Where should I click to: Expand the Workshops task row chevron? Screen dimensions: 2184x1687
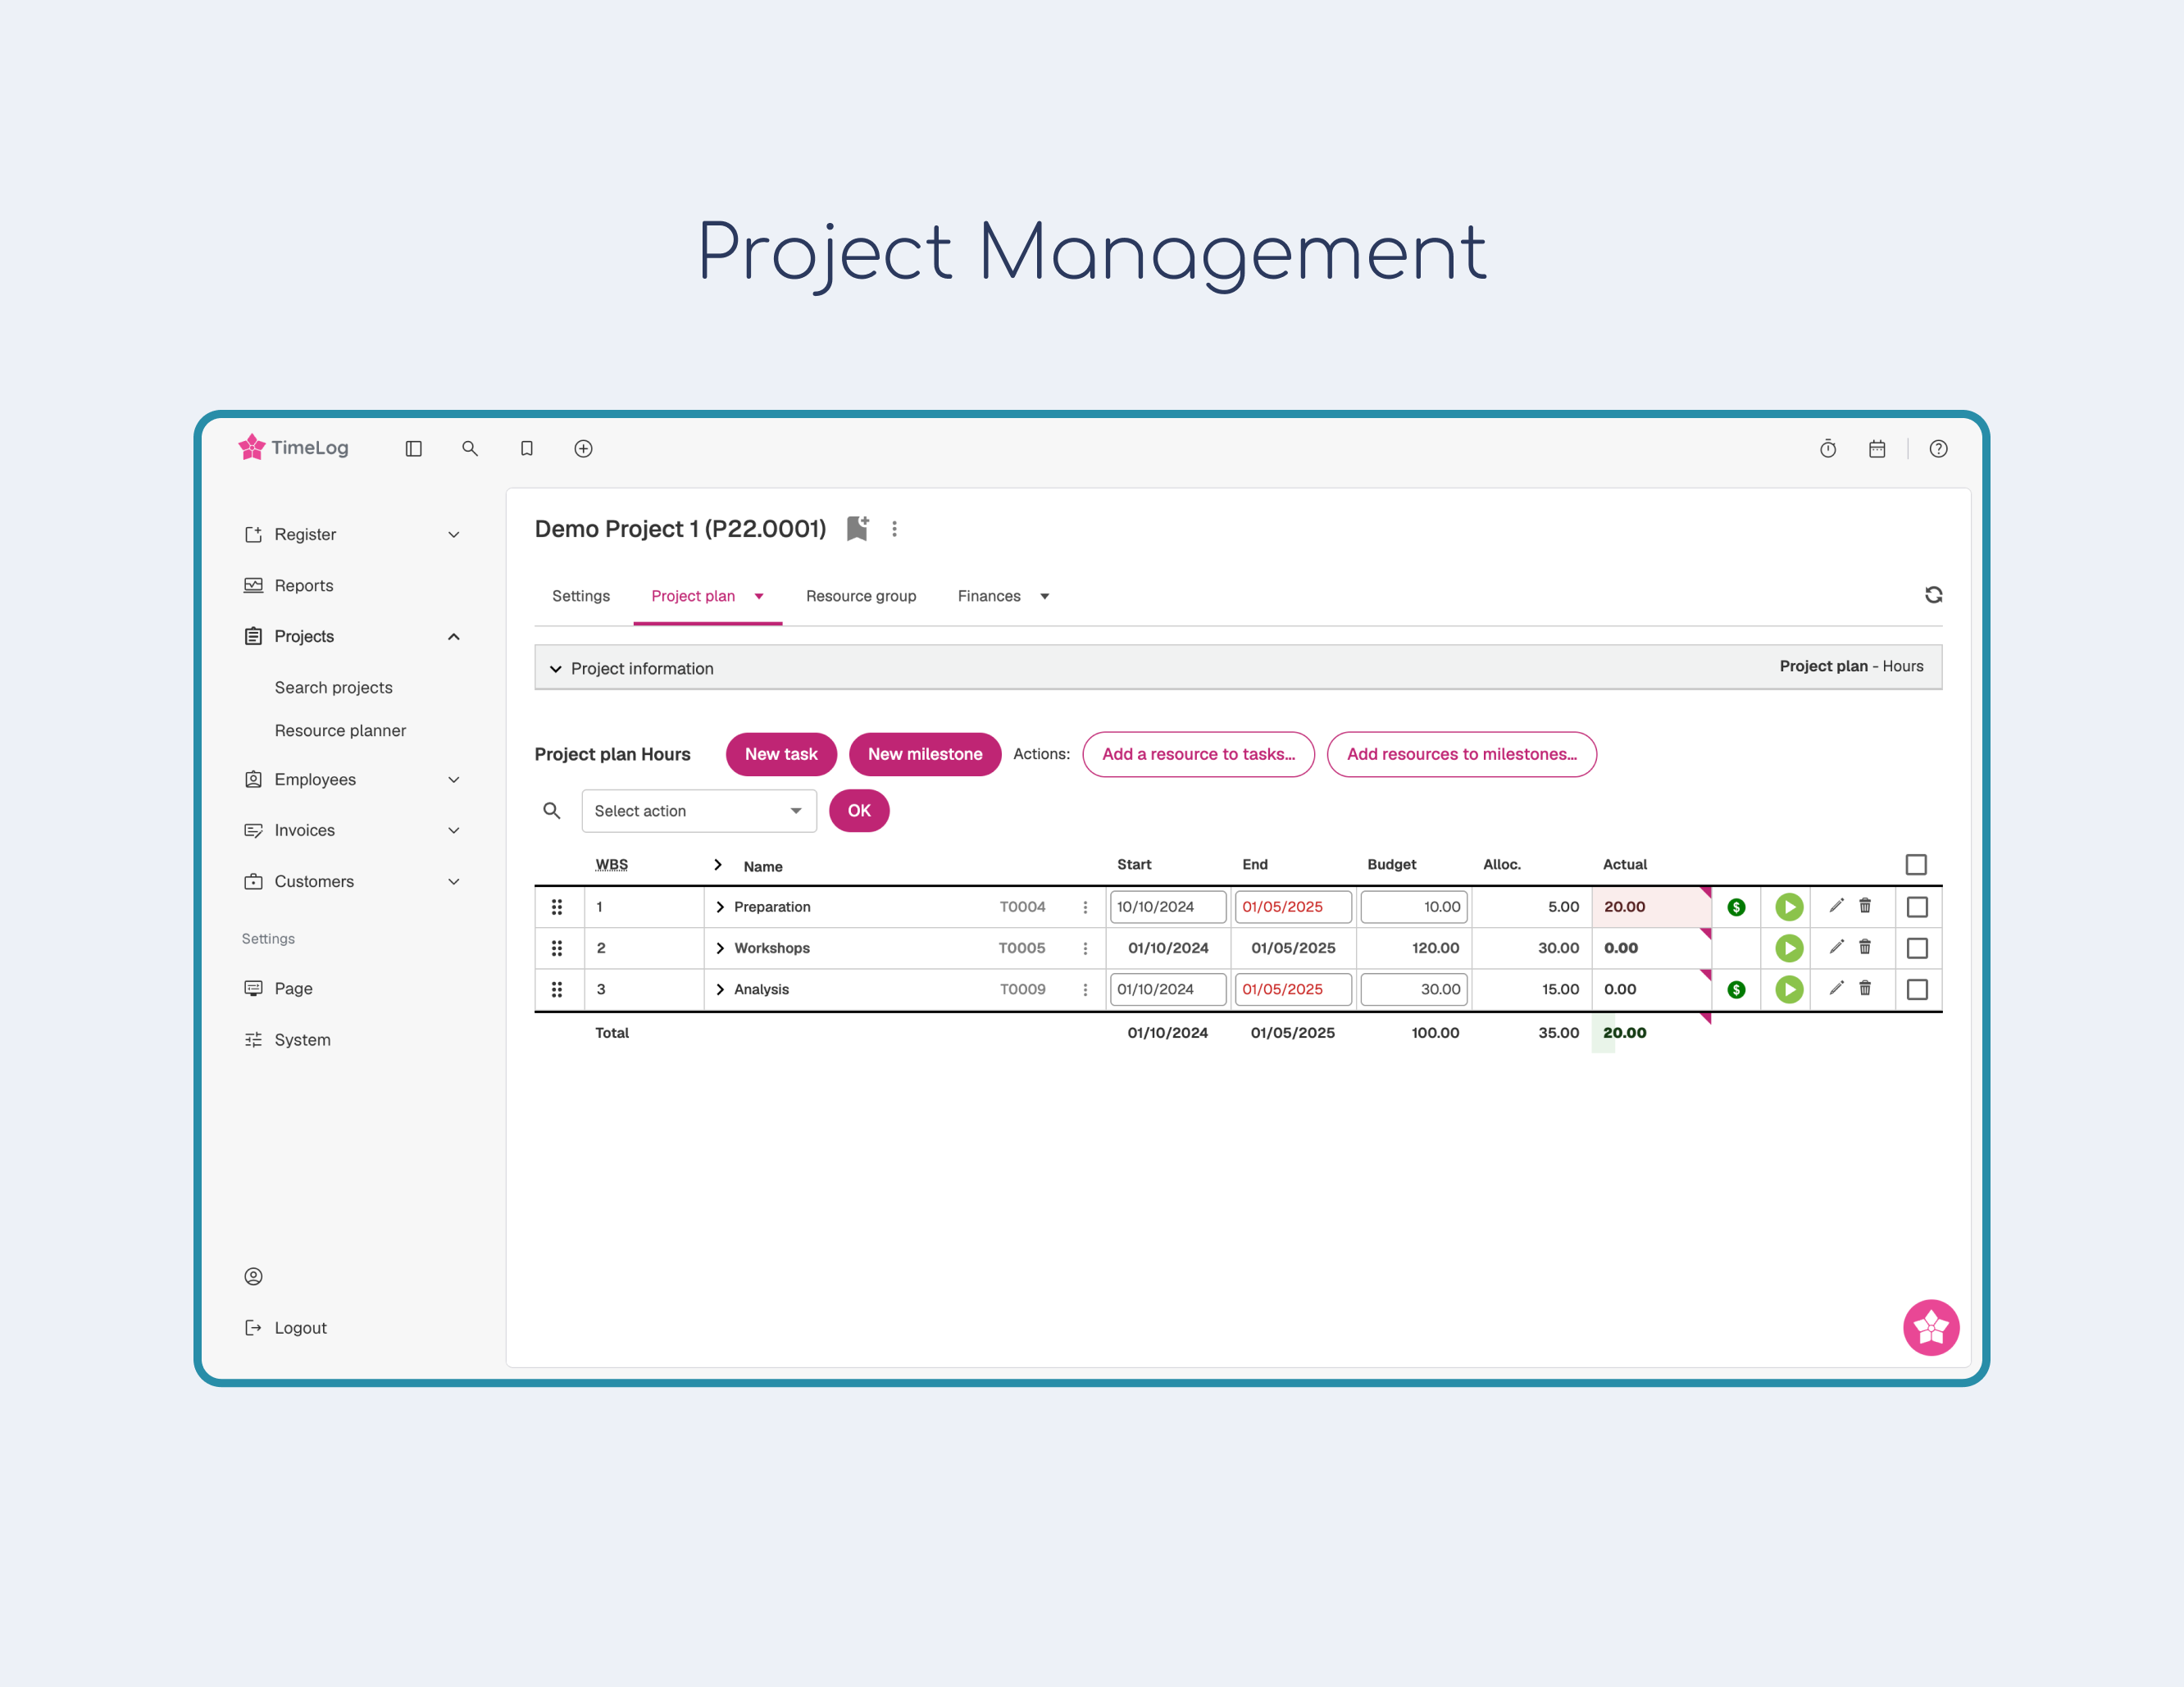click(x=720, y=948)
